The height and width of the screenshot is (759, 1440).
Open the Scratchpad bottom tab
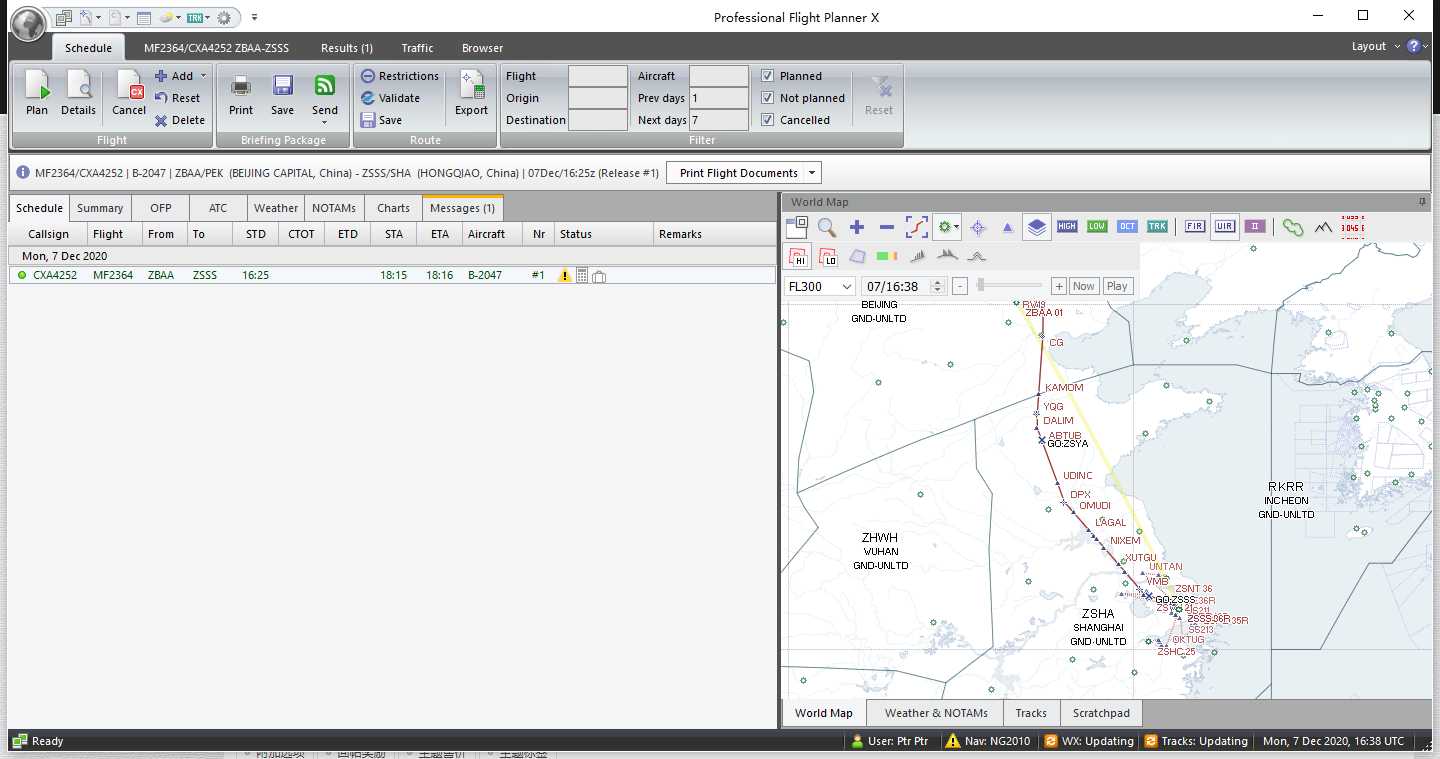(x=1101, y=713)
